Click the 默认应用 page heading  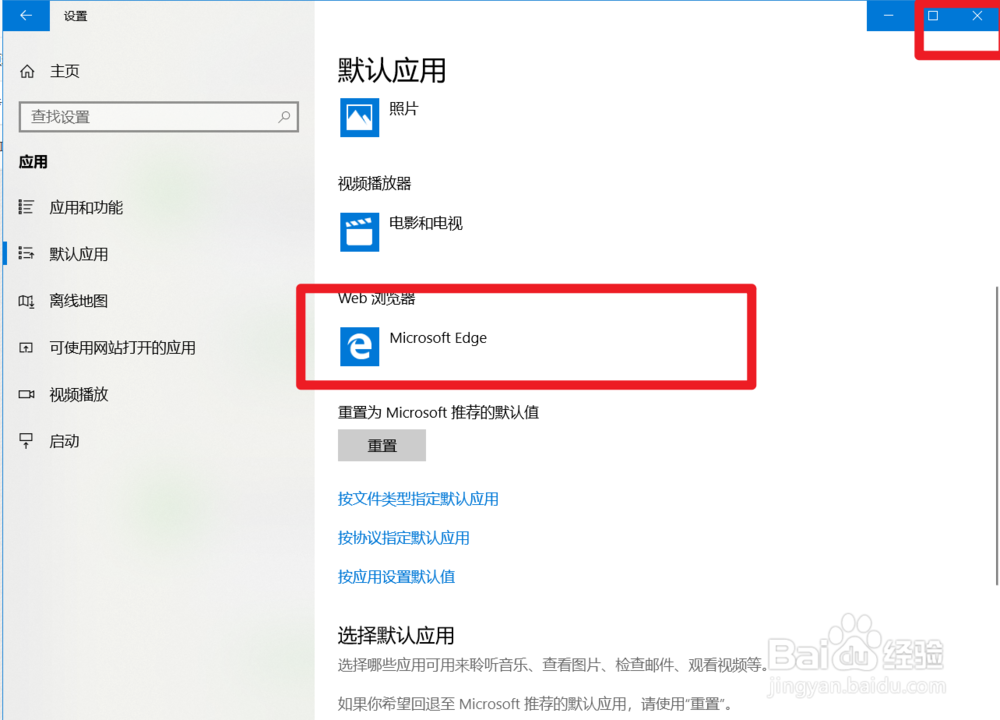click(392, 70)
